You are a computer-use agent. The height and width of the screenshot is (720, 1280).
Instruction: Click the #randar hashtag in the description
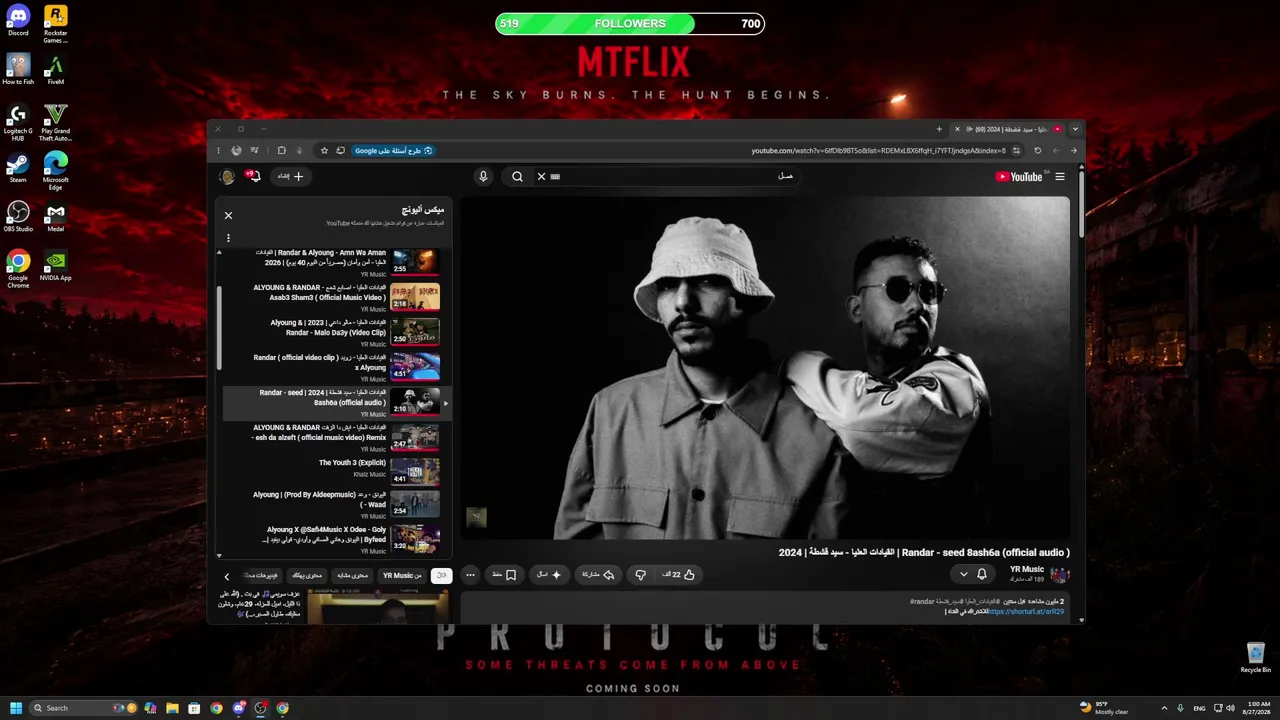pos(923,601)
